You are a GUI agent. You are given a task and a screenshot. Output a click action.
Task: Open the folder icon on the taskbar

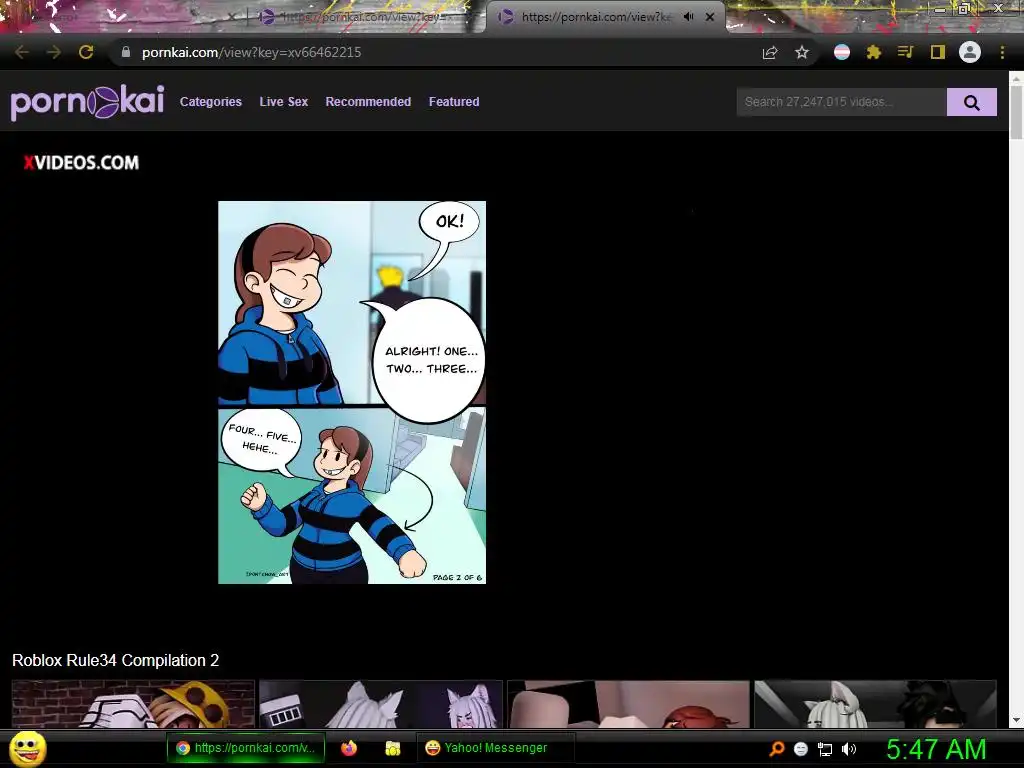[x=392, y=748]
